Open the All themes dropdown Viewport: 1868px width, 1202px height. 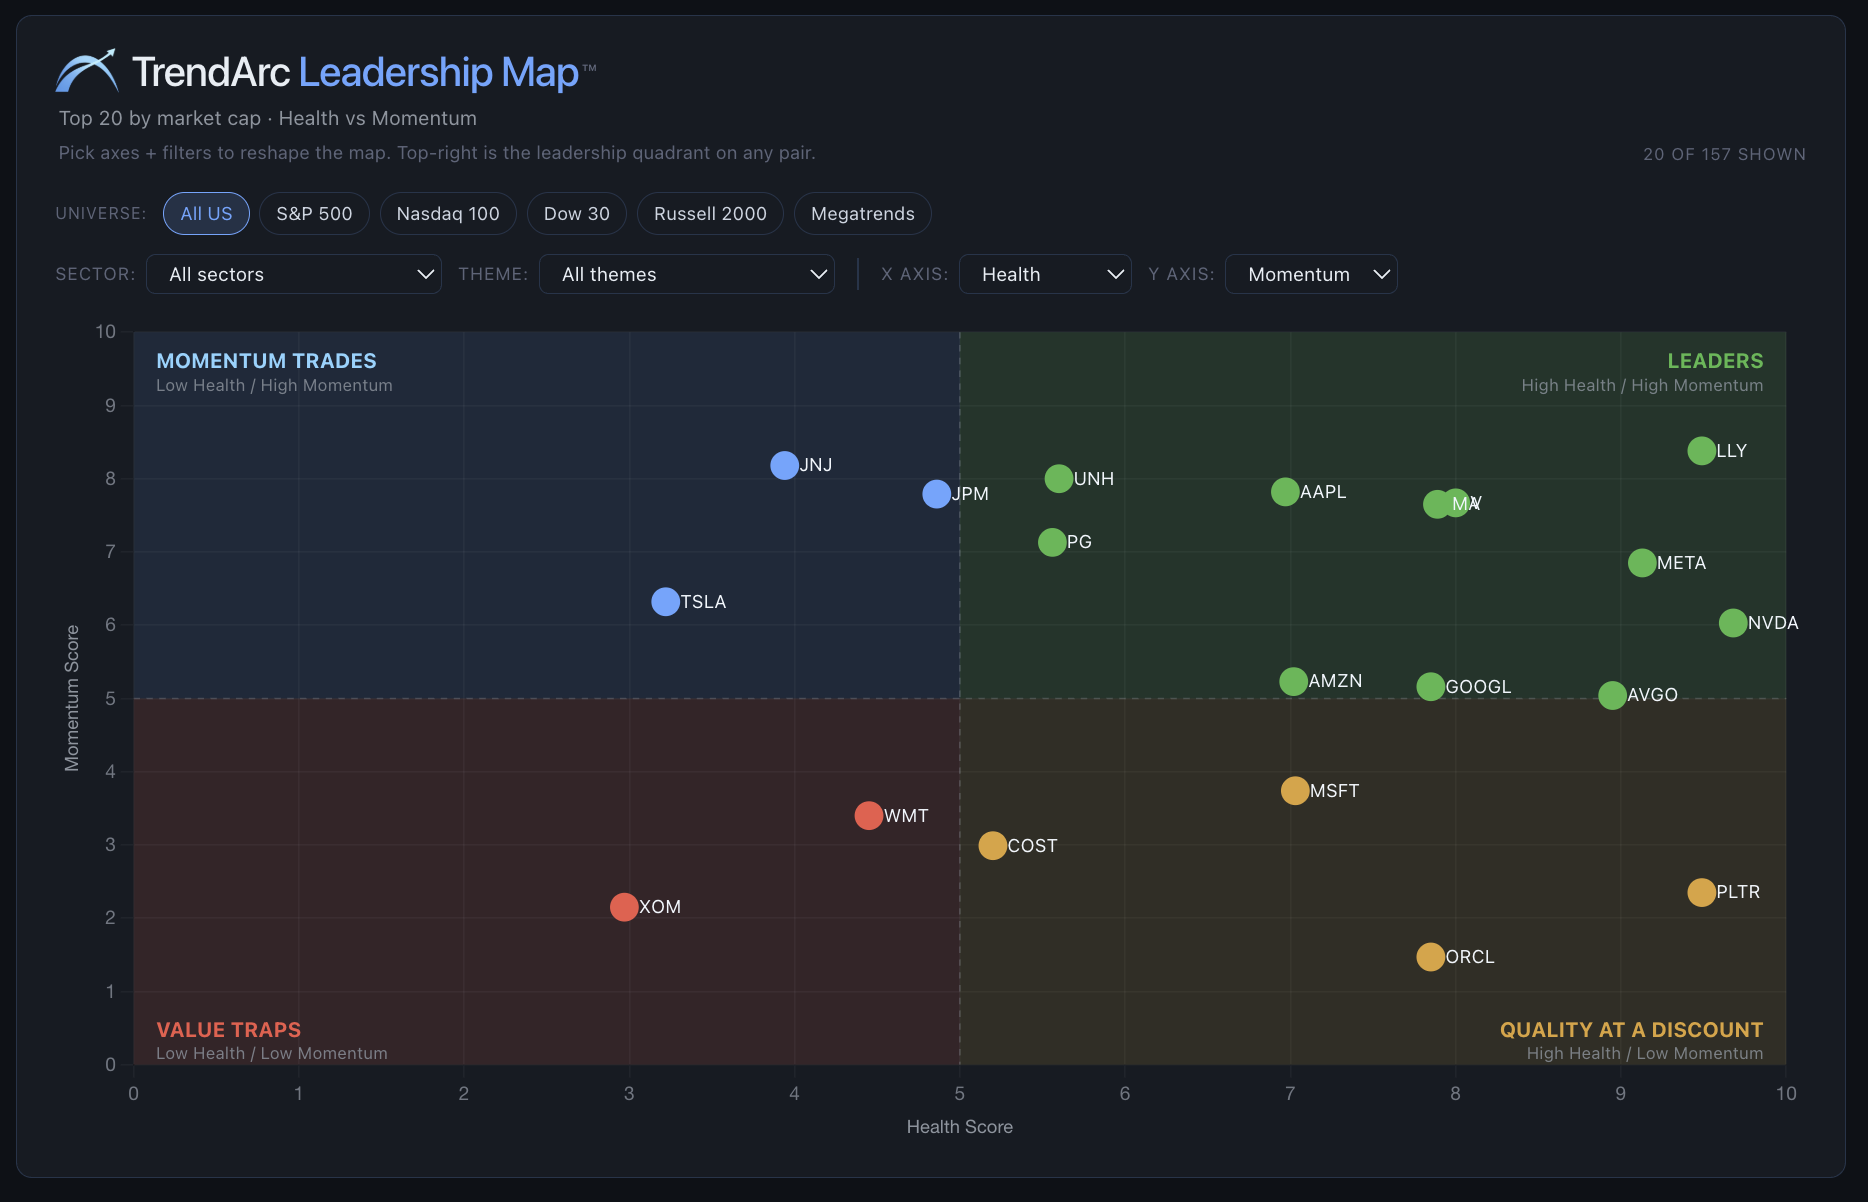coord(687,274)
